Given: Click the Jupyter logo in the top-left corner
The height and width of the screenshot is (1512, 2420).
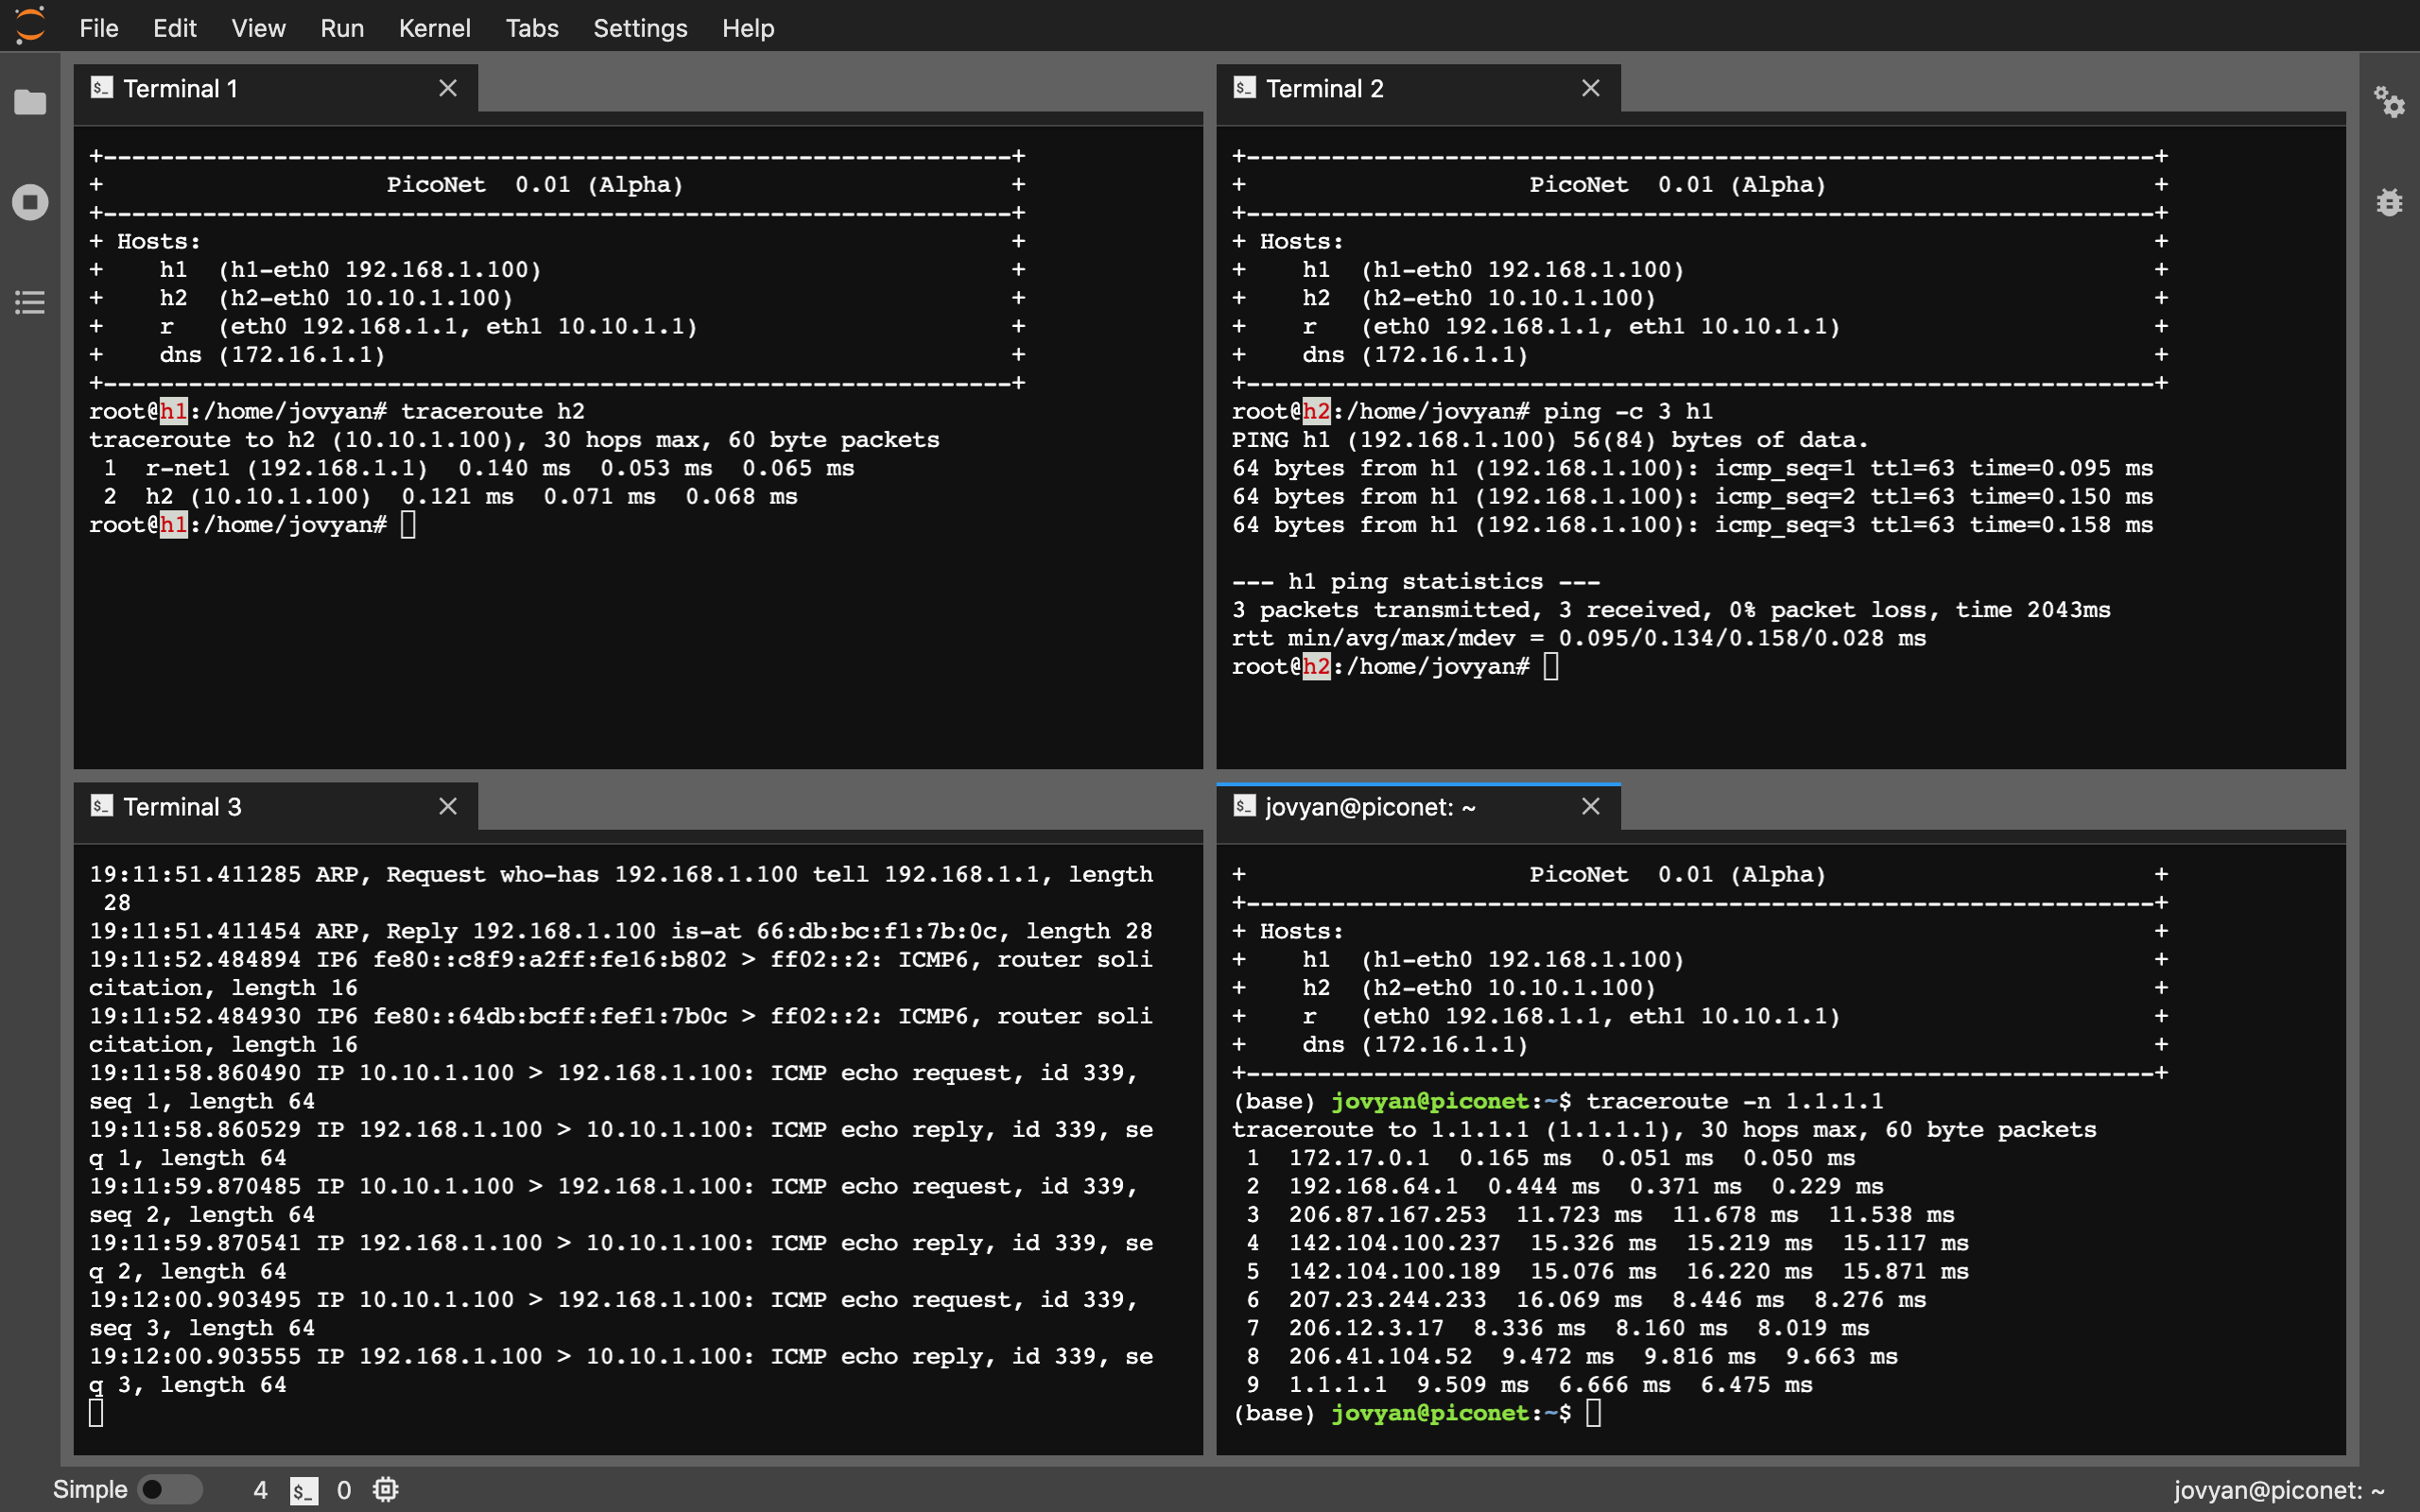Looking at the screenshot, I should pos(29,26).
